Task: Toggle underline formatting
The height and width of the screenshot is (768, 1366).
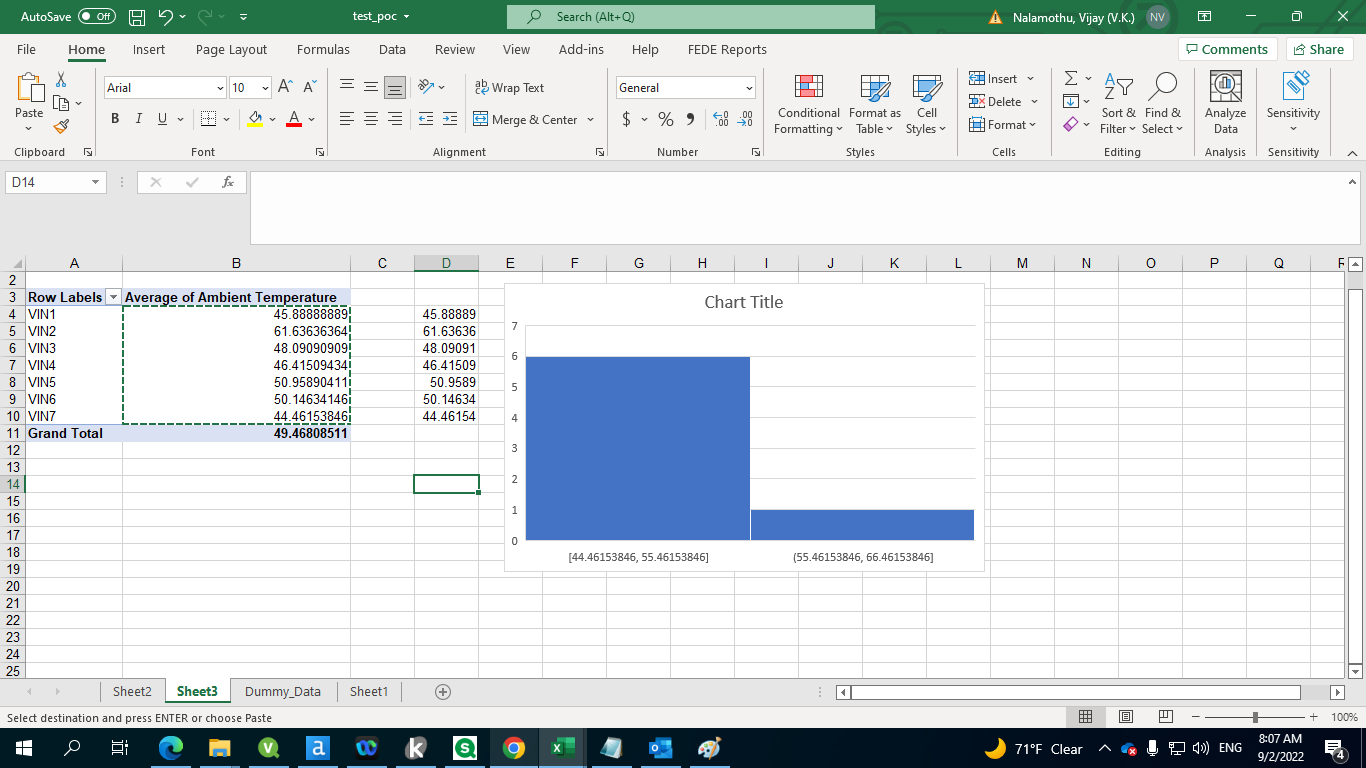Action: coord(160,118)
